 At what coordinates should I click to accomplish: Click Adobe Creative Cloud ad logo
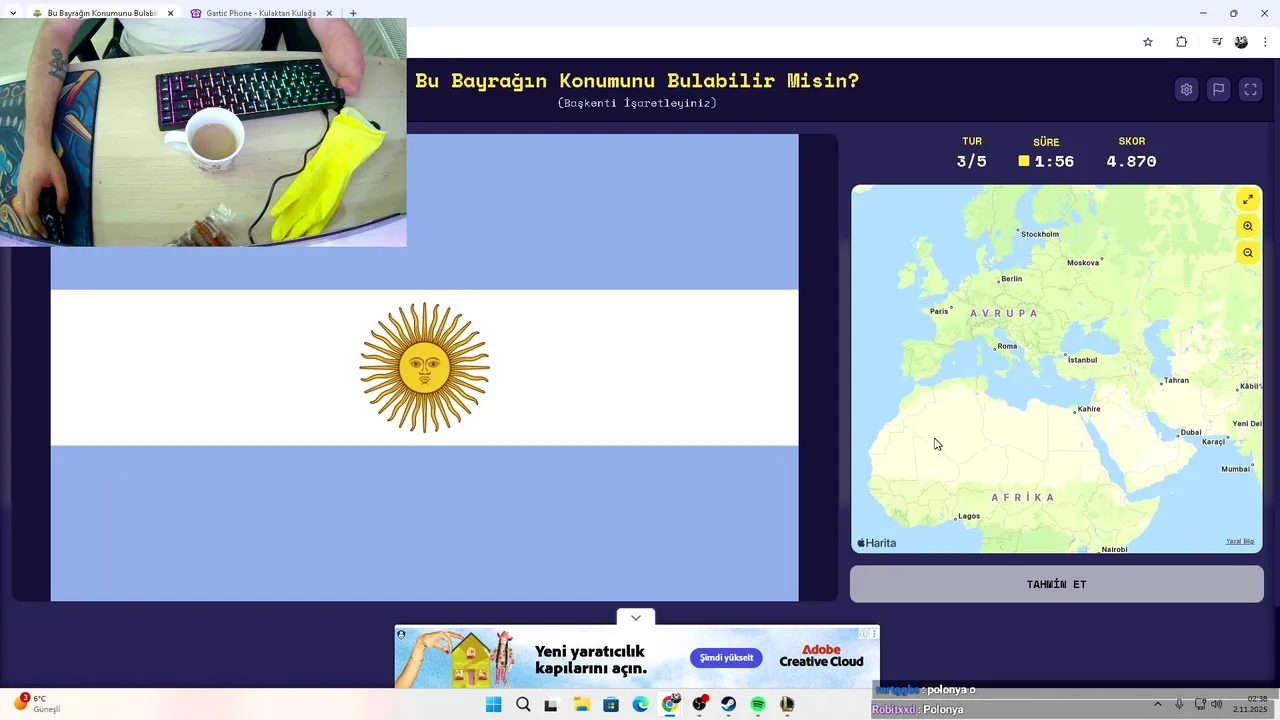tap(821, 656)
